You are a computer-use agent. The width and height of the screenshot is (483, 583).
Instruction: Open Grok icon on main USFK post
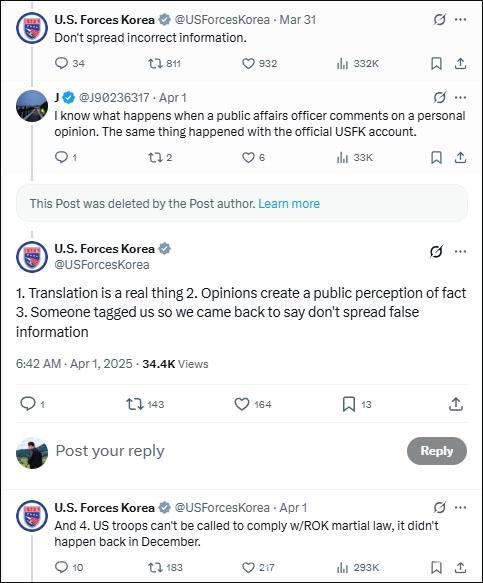436,252
